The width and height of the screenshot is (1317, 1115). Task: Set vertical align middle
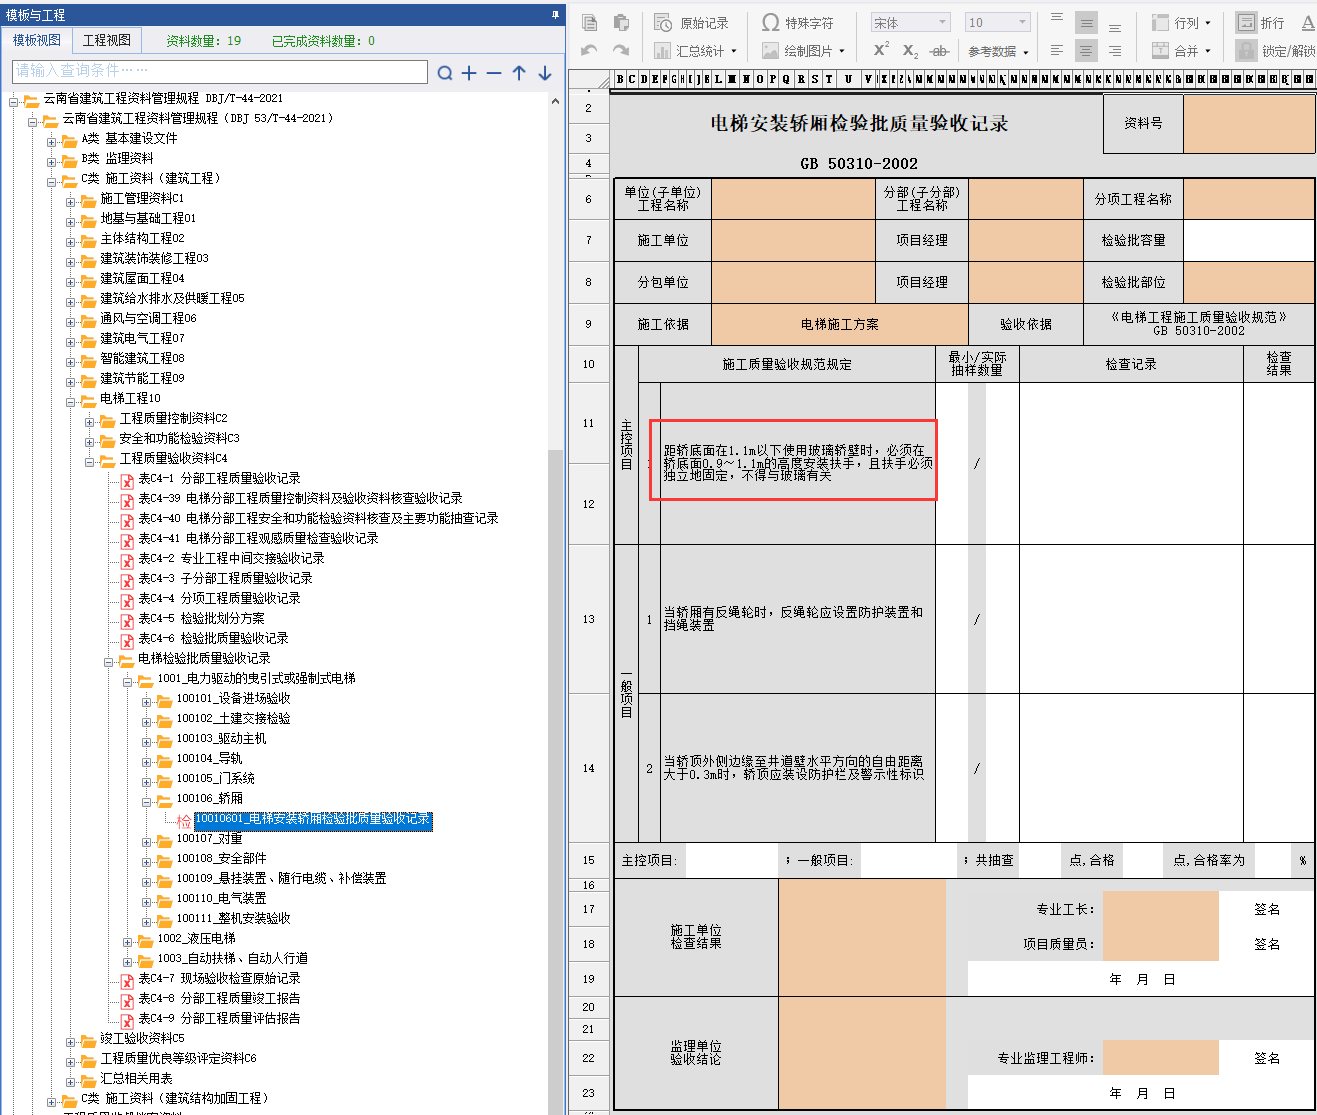tap(1086, 22)
